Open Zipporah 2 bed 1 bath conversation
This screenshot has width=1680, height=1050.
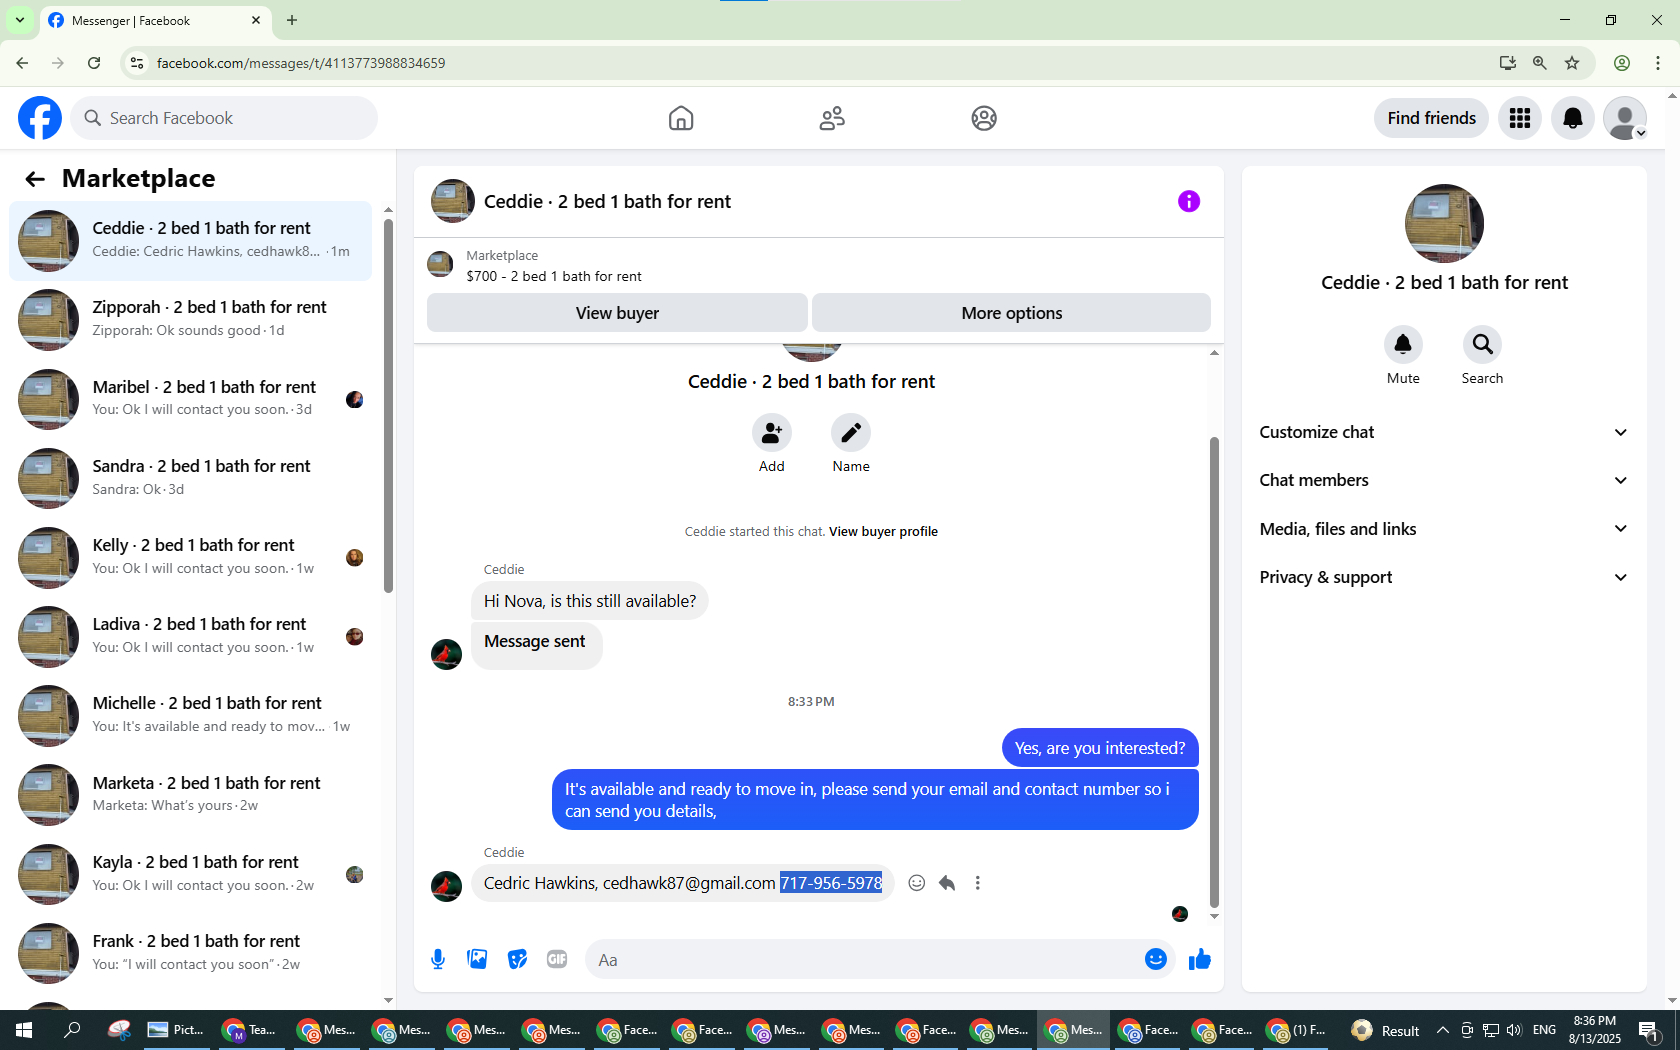190,319
